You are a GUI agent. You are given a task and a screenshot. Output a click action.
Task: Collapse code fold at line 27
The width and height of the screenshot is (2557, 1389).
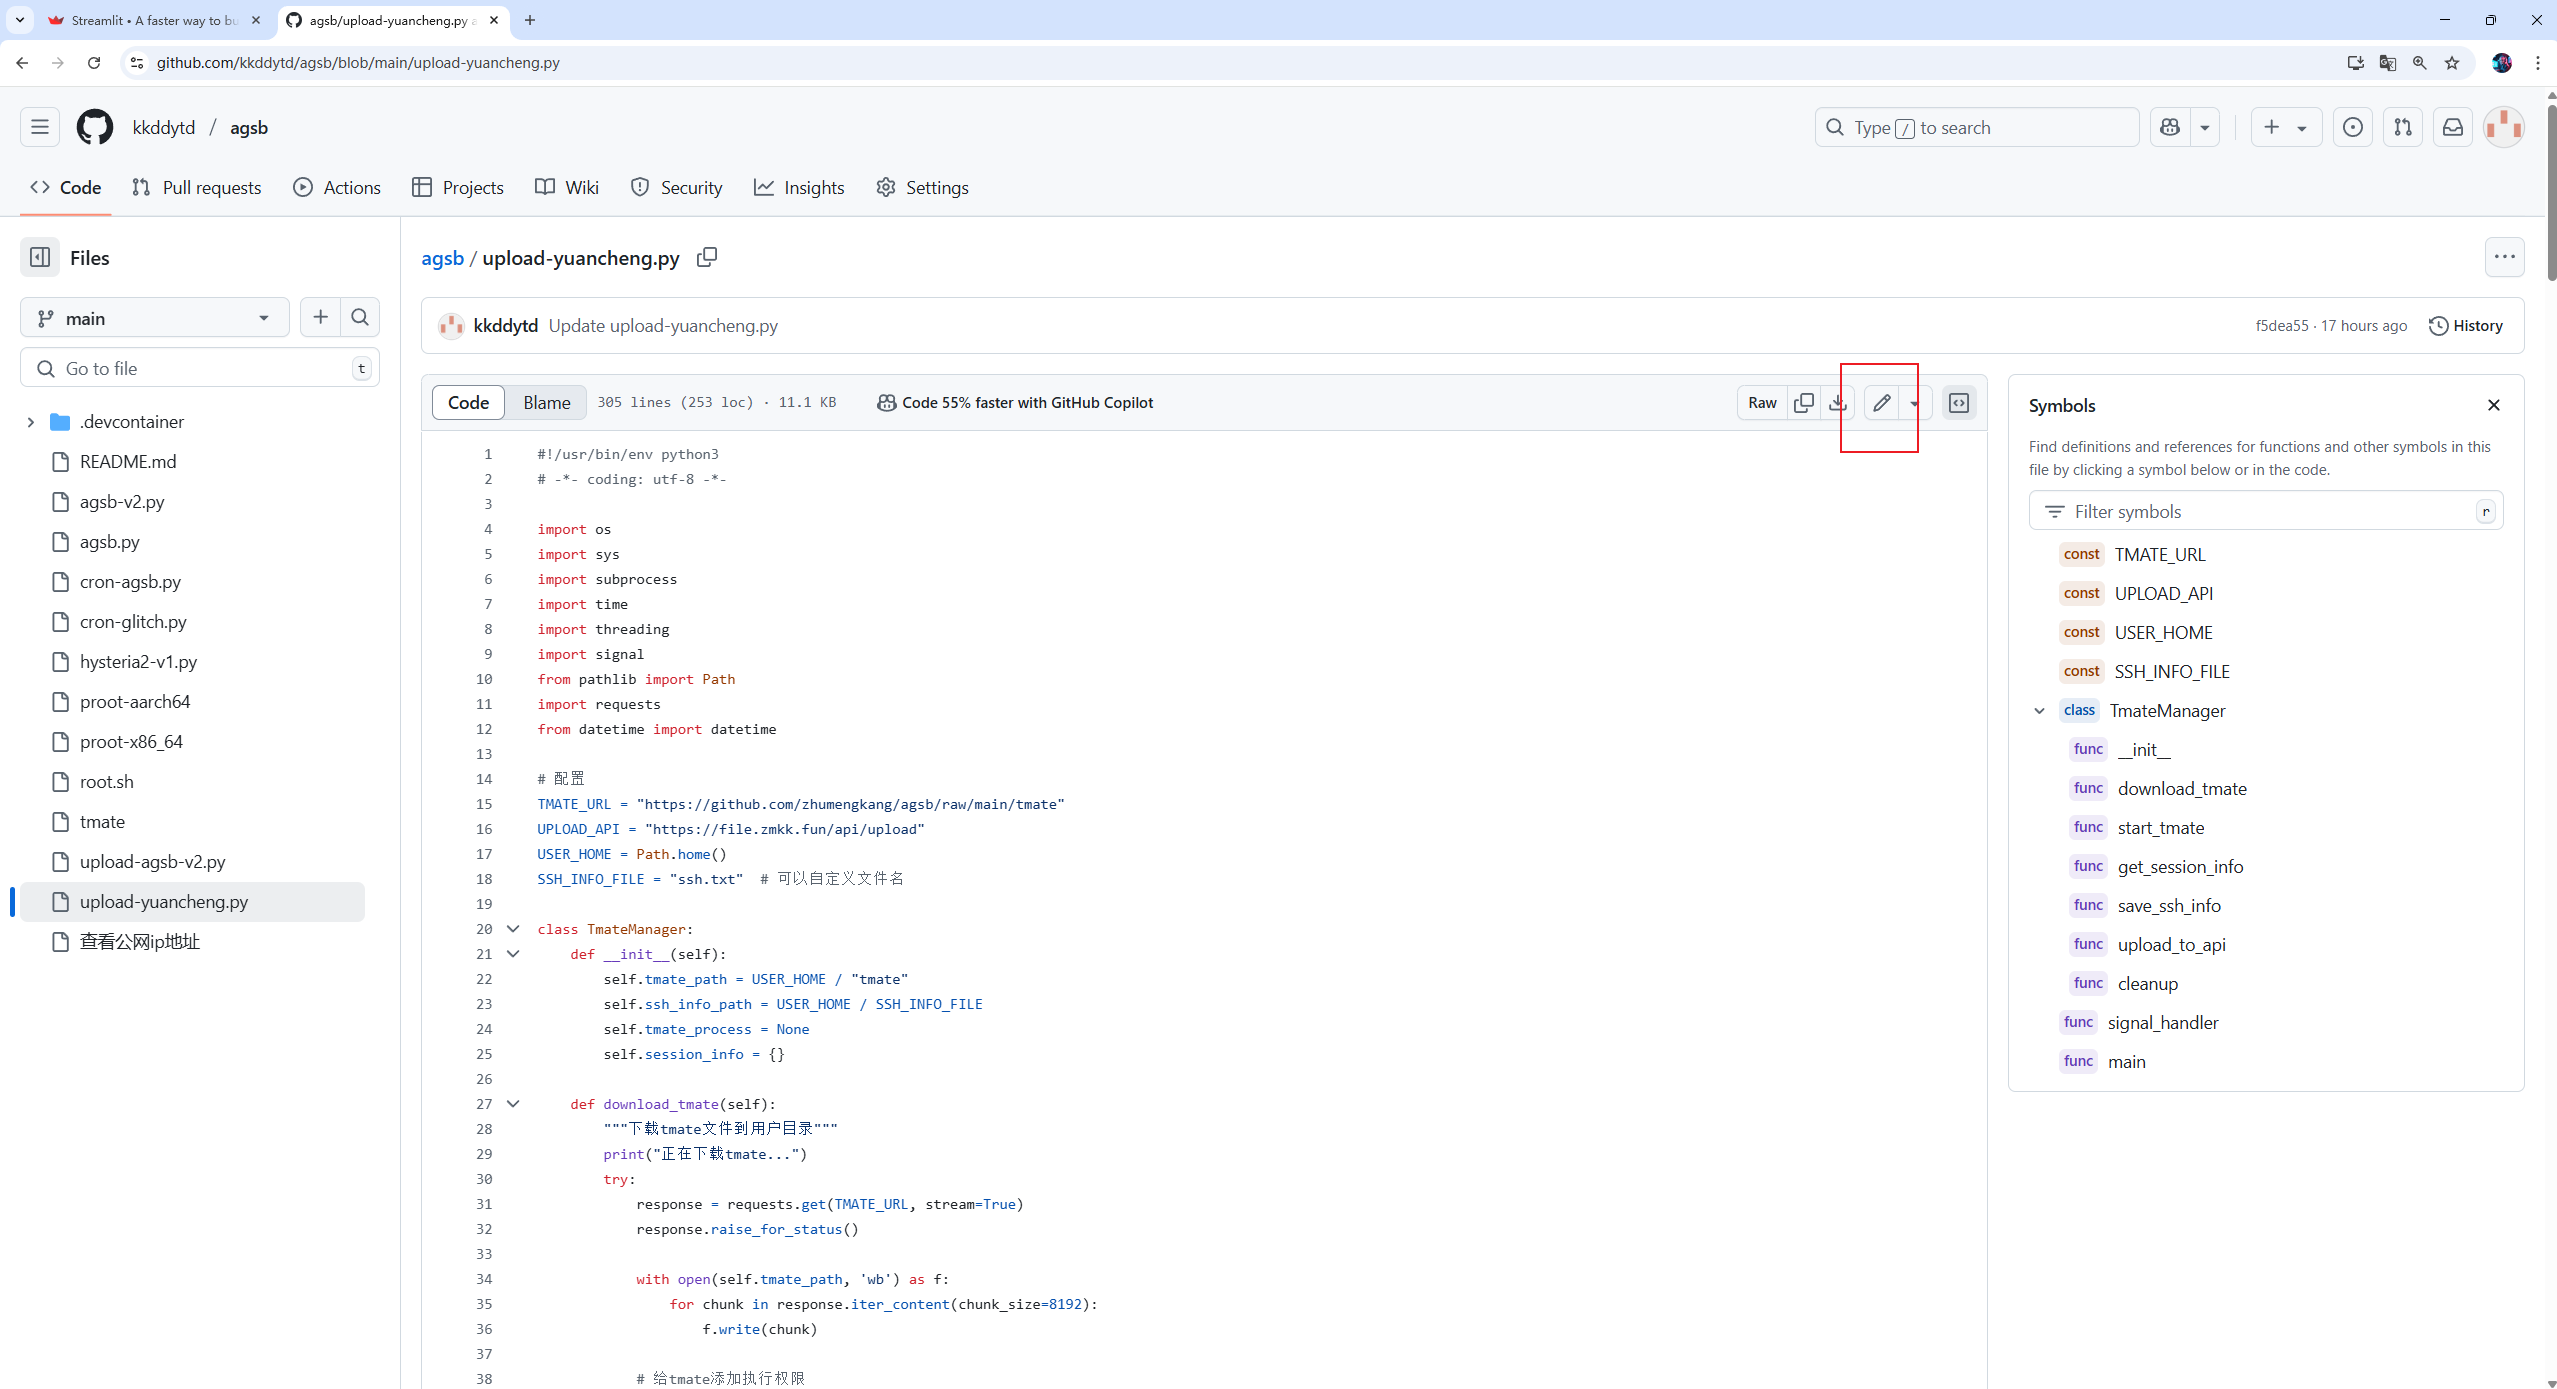point(513,1104)
